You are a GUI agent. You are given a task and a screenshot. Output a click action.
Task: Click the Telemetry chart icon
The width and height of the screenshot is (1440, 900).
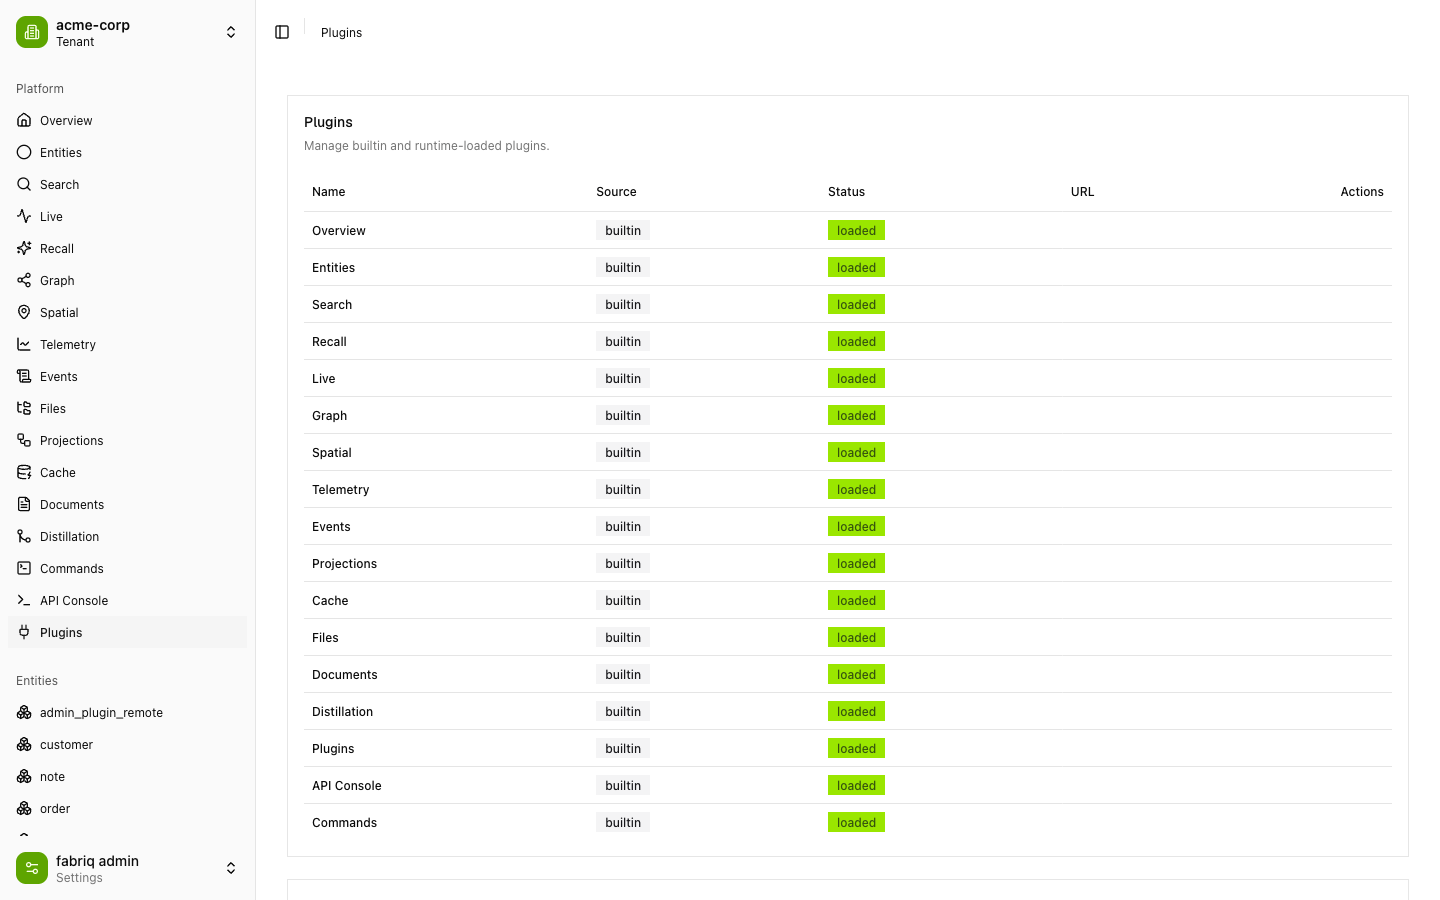click(24, 344)
